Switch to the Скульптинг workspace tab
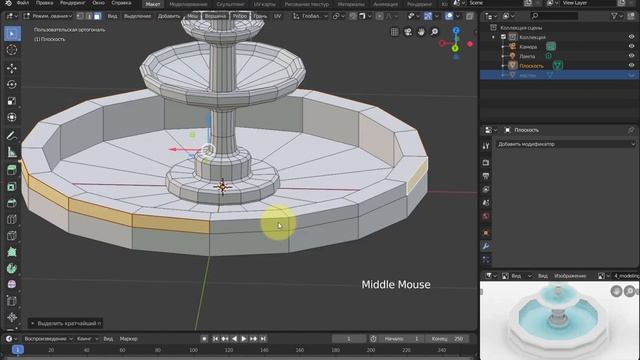 (x=230, y=4)
